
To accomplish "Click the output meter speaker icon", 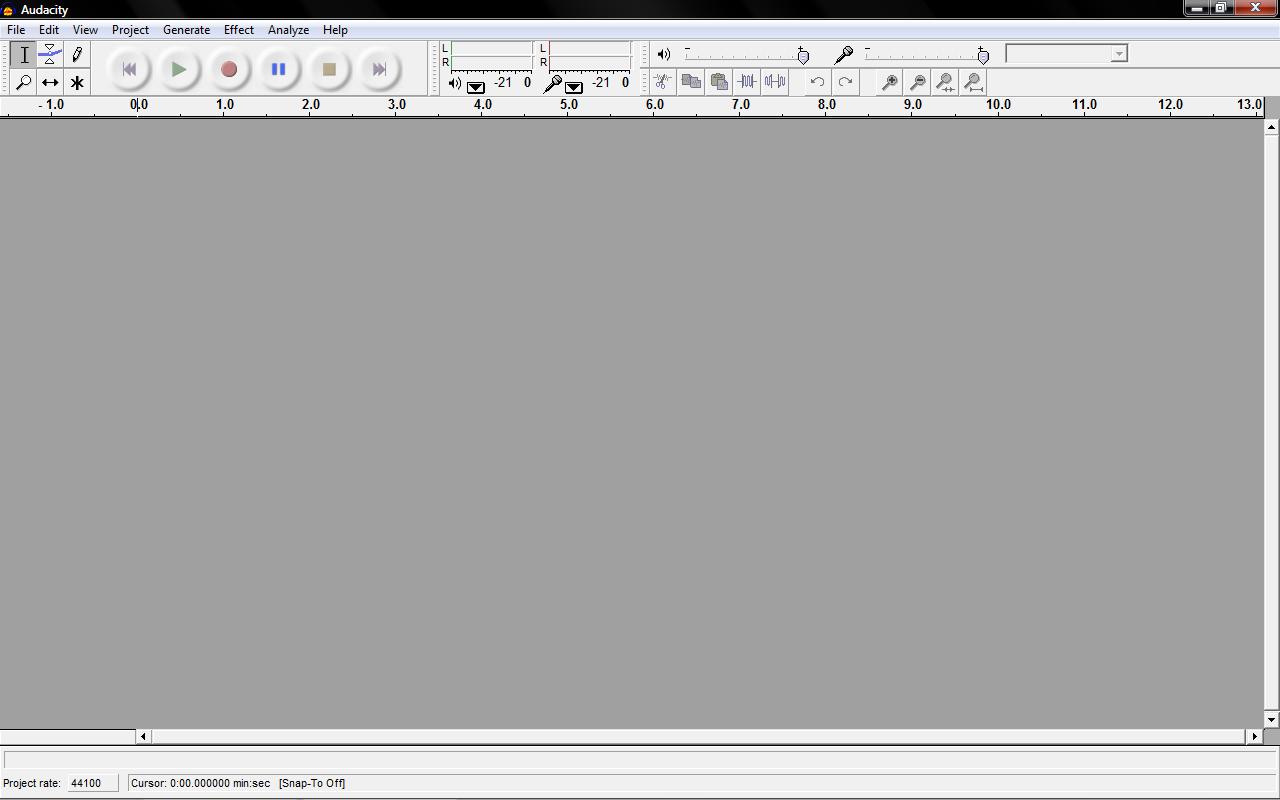I will coord(455,84).
